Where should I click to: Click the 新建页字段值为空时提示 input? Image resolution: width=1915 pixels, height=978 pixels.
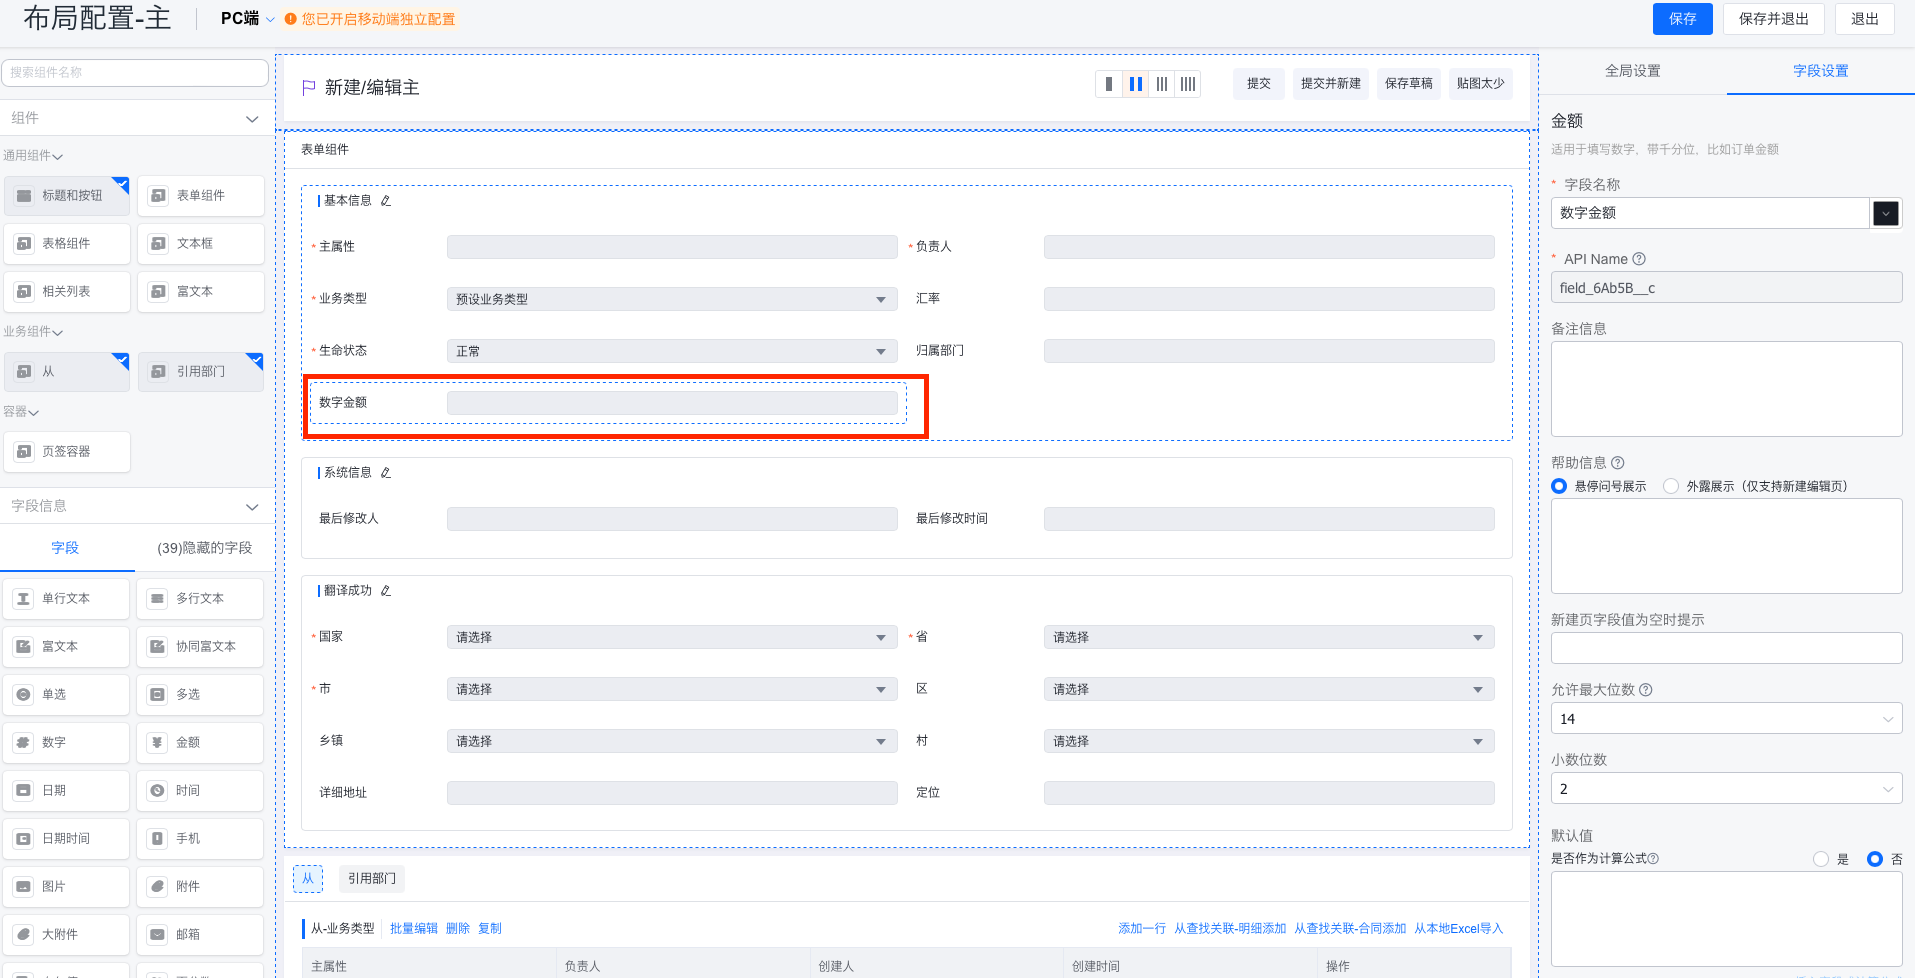[x=1726, y=648]
